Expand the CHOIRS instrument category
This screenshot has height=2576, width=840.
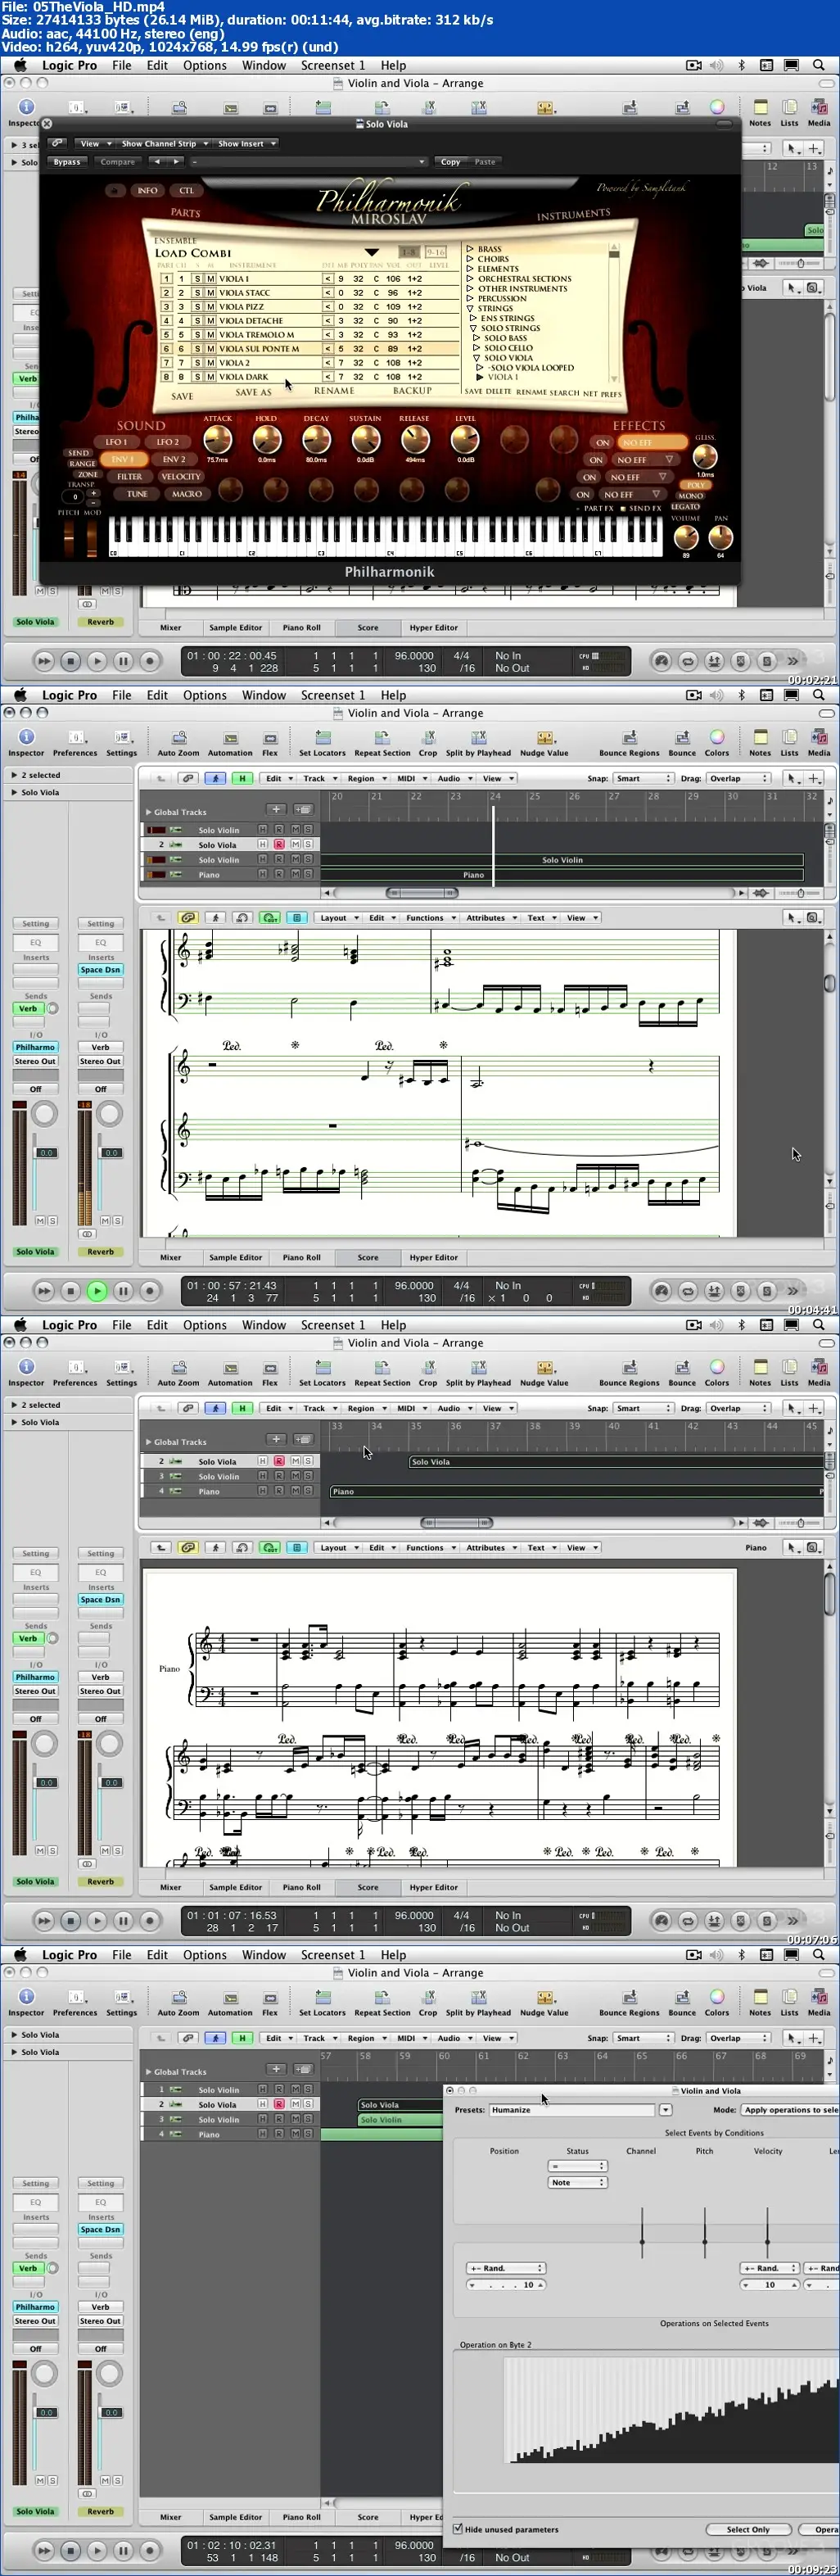(x=470, y=259)
